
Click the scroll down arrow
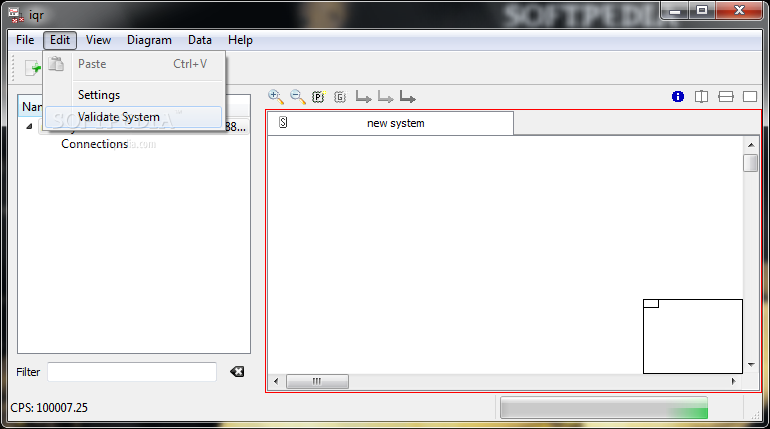pos(751,365)
